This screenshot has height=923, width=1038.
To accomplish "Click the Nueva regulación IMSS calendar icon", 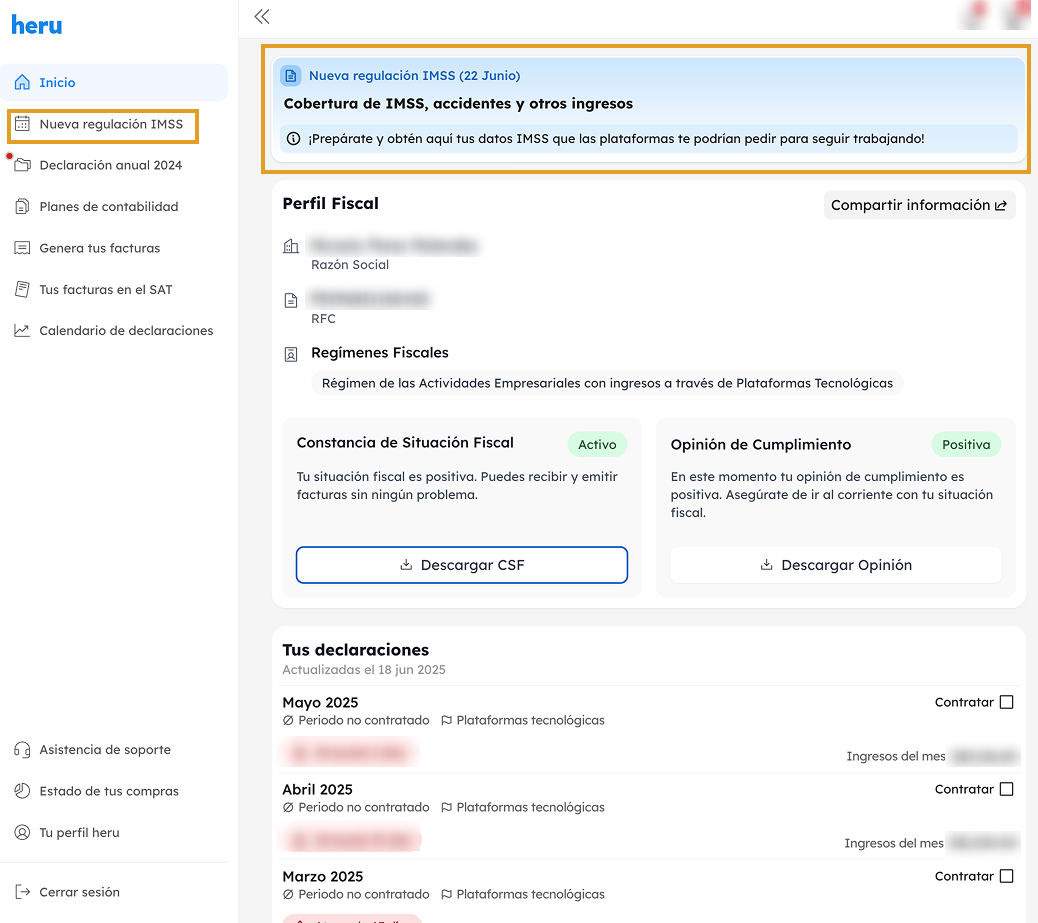I will click(x=23, y=124).
